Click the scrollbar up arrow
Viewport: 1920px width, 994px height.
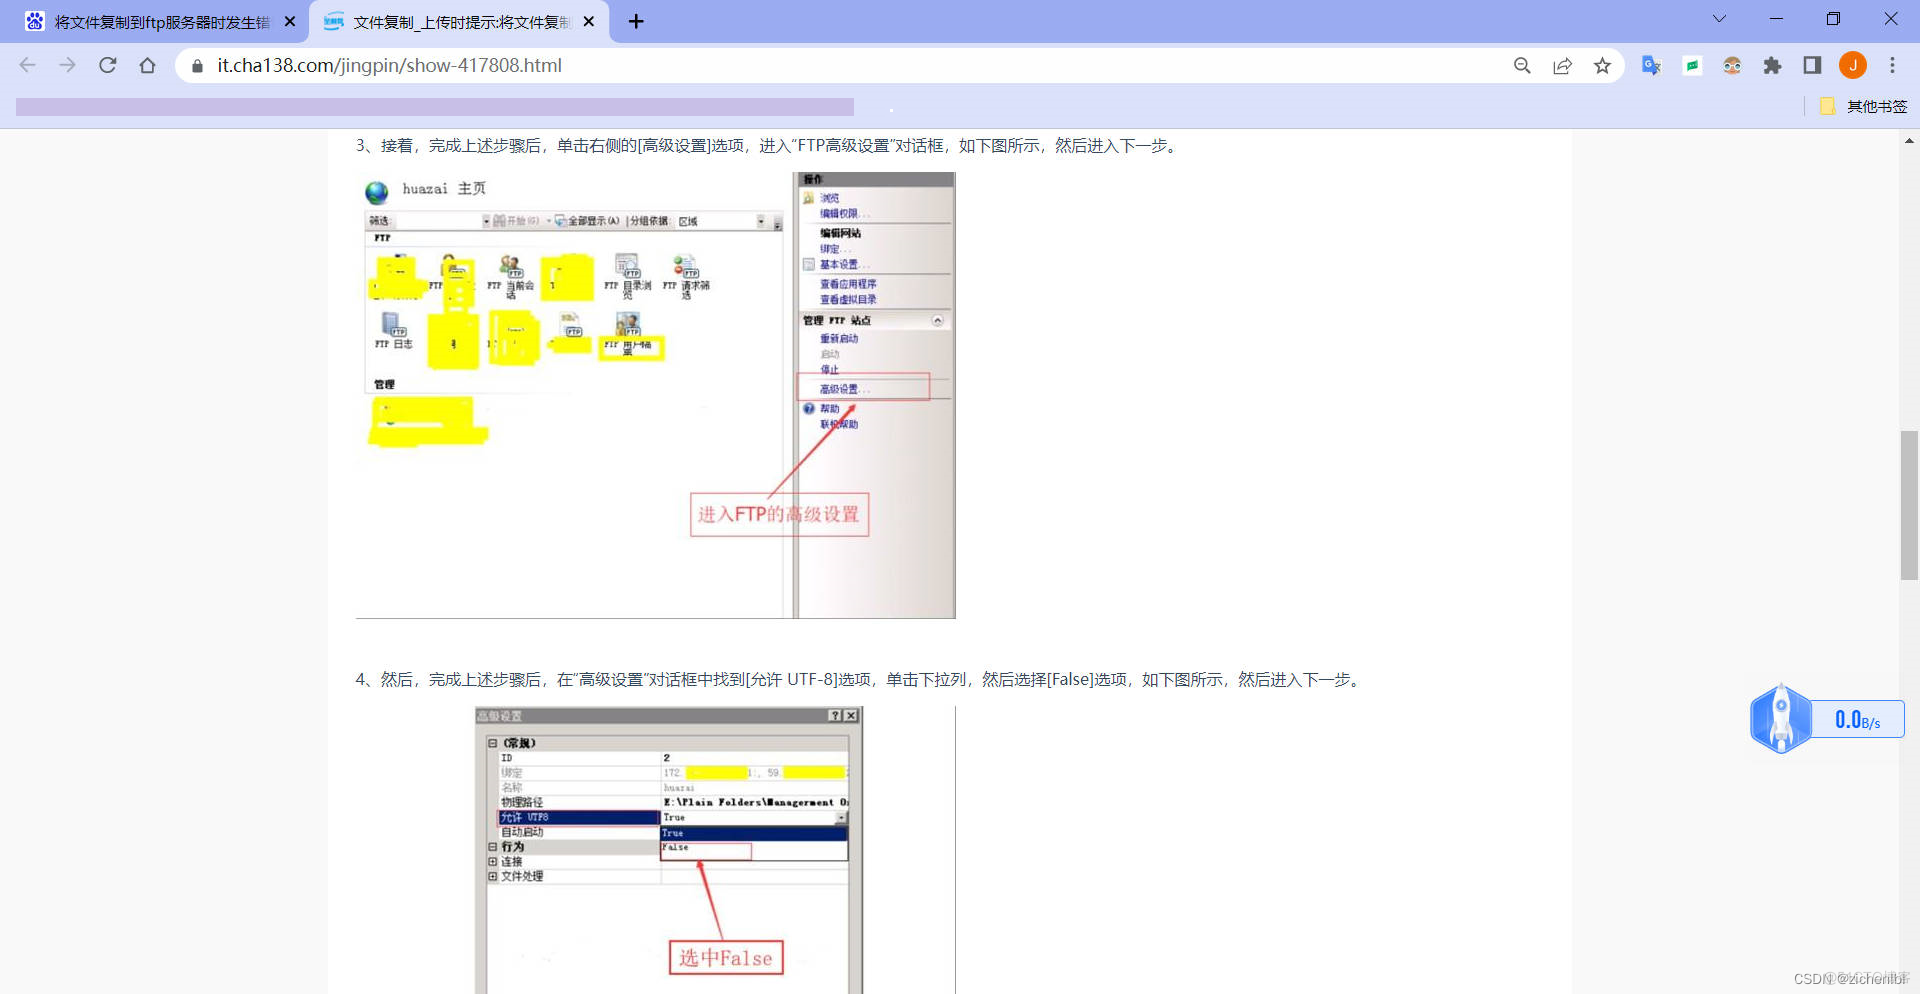tap(1909, 141)
